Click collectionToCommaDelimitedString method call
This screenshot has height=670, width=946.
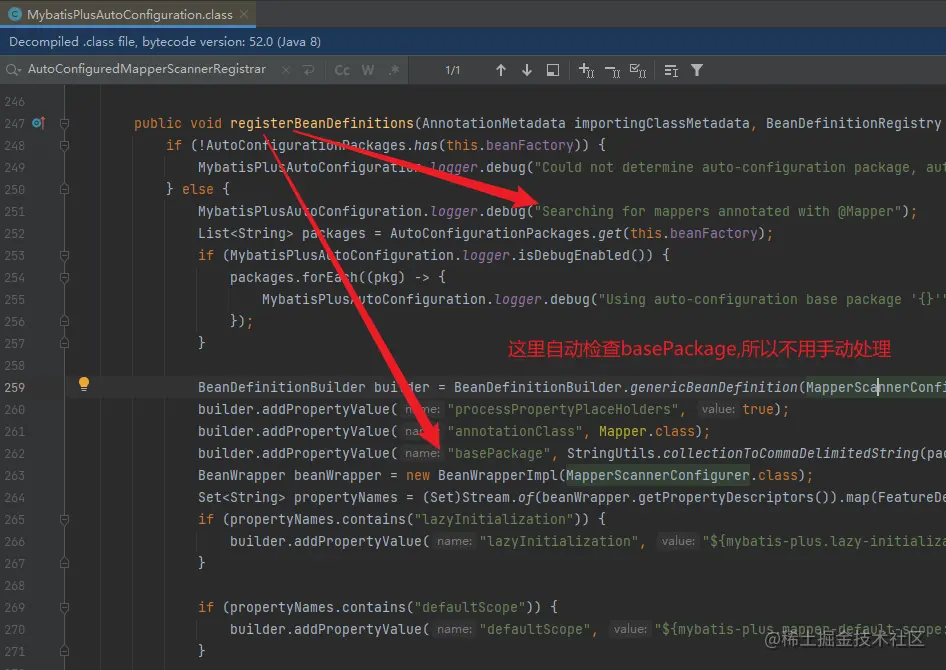pos(791,453)
